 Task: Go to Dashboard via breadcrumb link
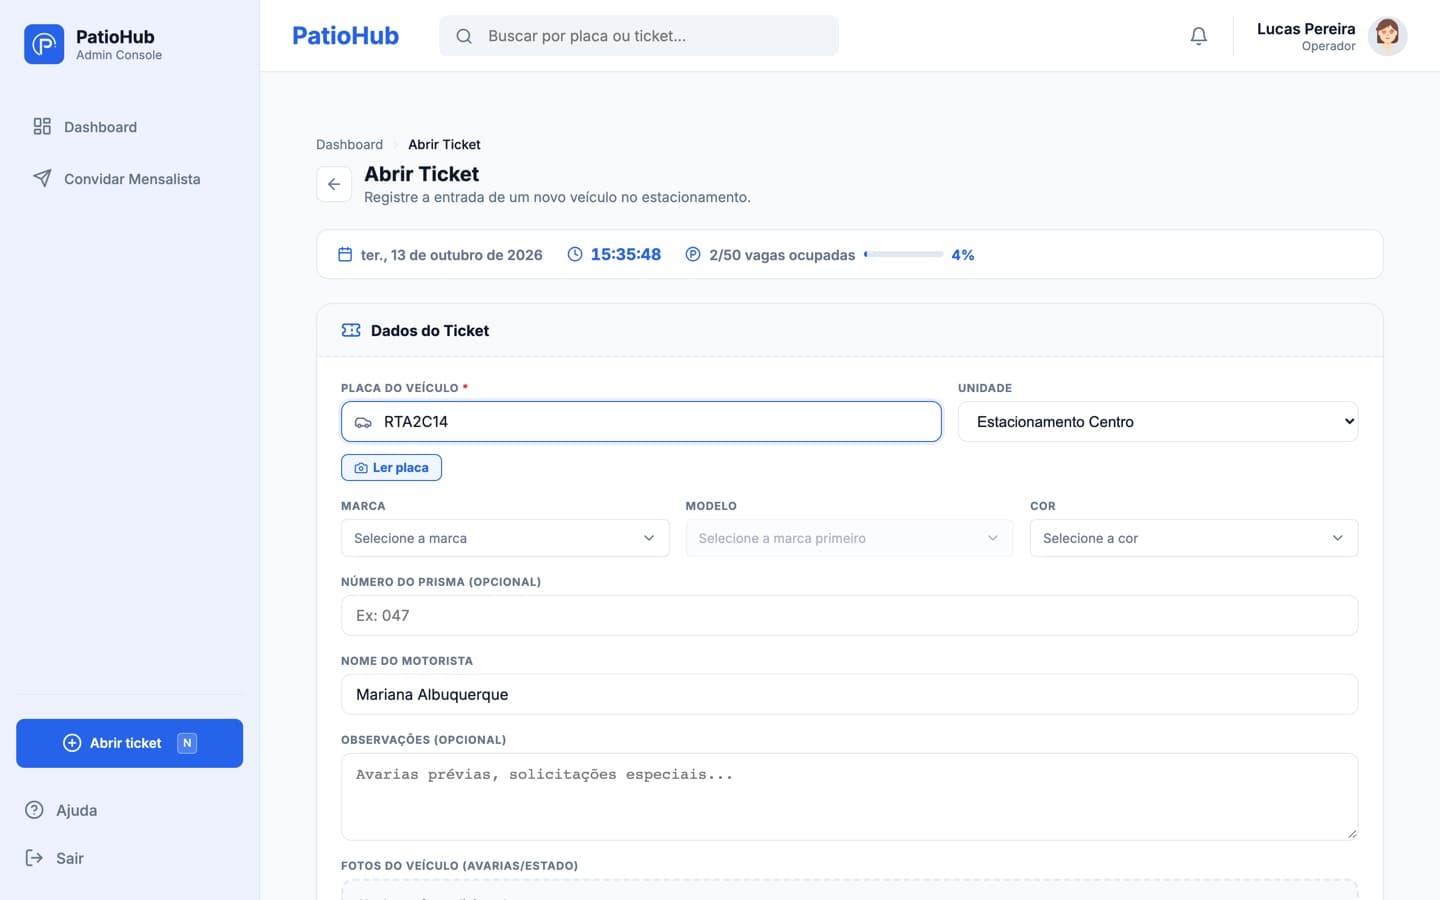(x=349, y=144)
